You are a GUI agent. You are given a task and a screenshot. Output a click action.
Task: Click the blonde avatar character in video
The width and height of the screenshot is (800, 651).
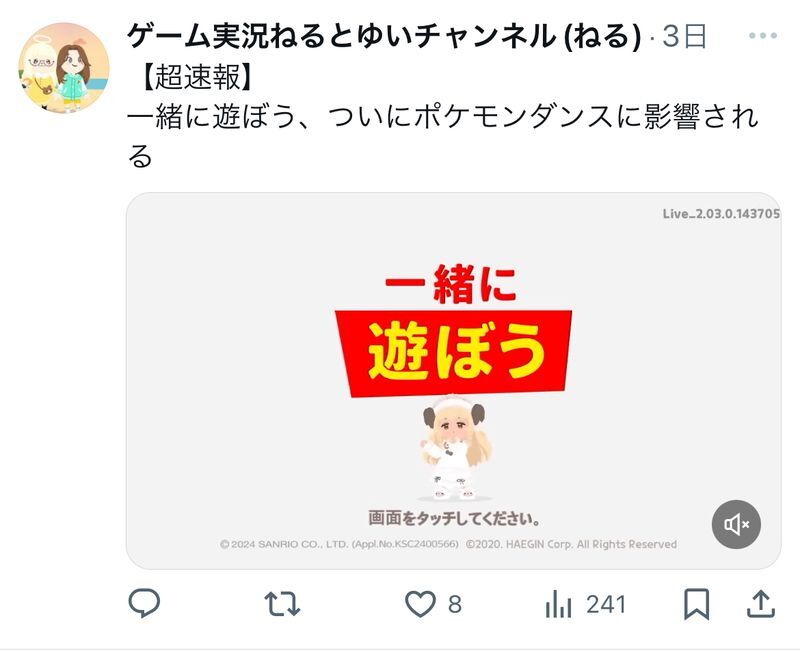(x=453, y=447)
